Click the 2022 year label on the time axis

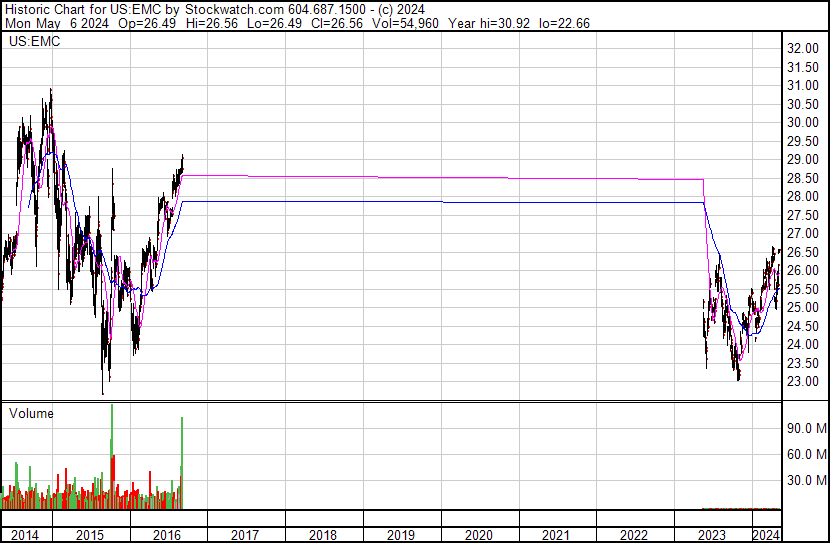634,535
